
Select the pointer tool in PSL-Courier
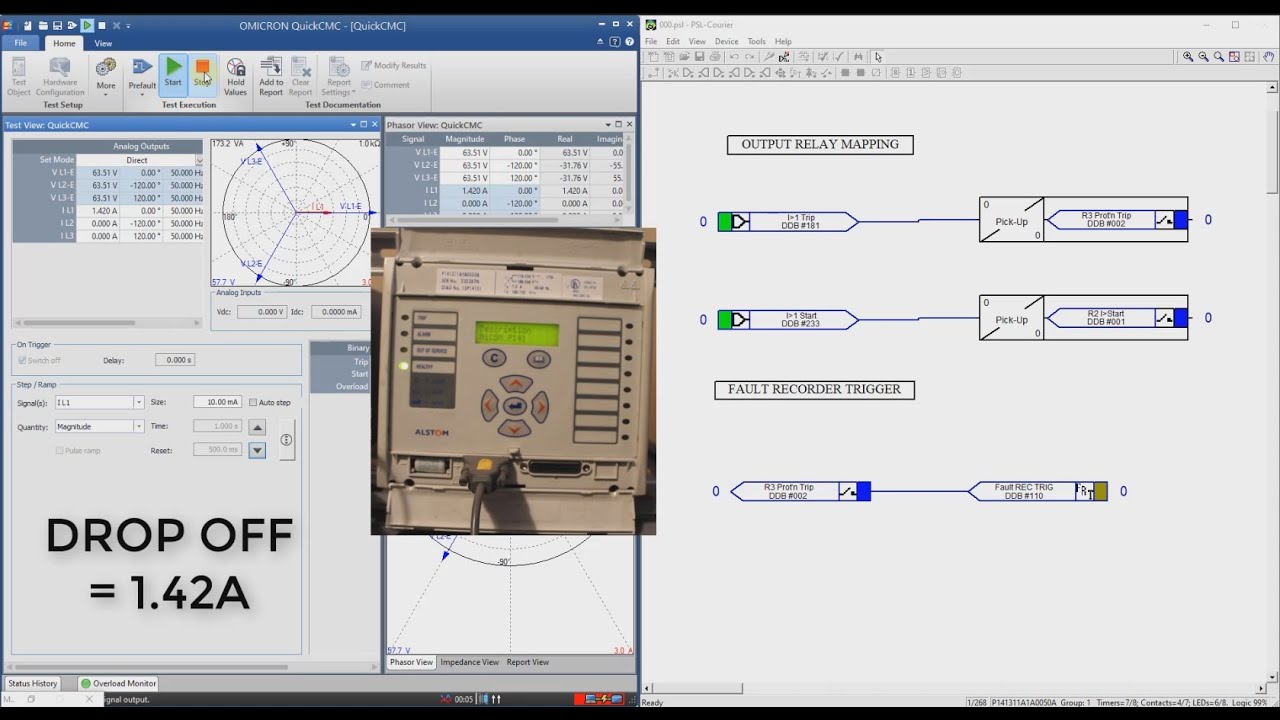pos(878,57)
